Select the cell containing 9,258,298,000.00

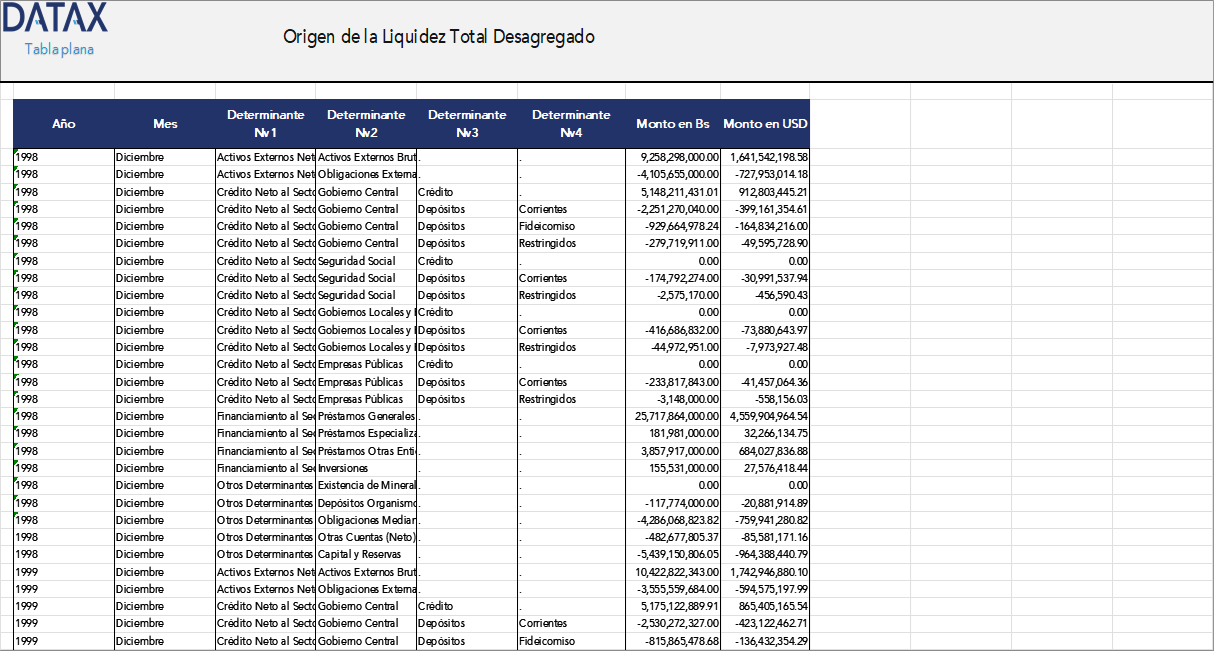point(669,157)
